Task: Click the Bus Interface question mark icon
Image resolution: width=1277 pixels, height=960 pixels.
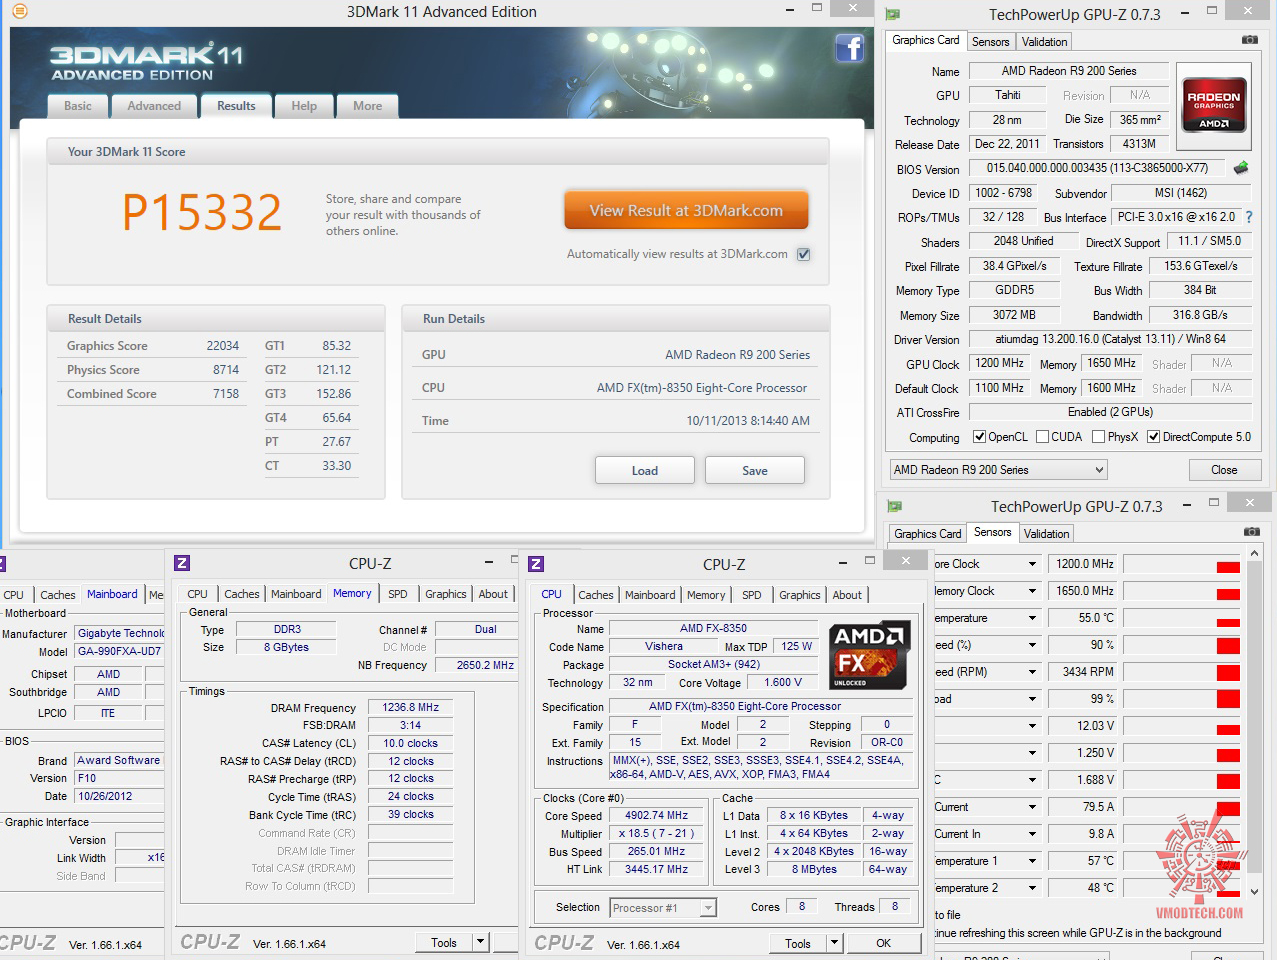Action: 1248,217
